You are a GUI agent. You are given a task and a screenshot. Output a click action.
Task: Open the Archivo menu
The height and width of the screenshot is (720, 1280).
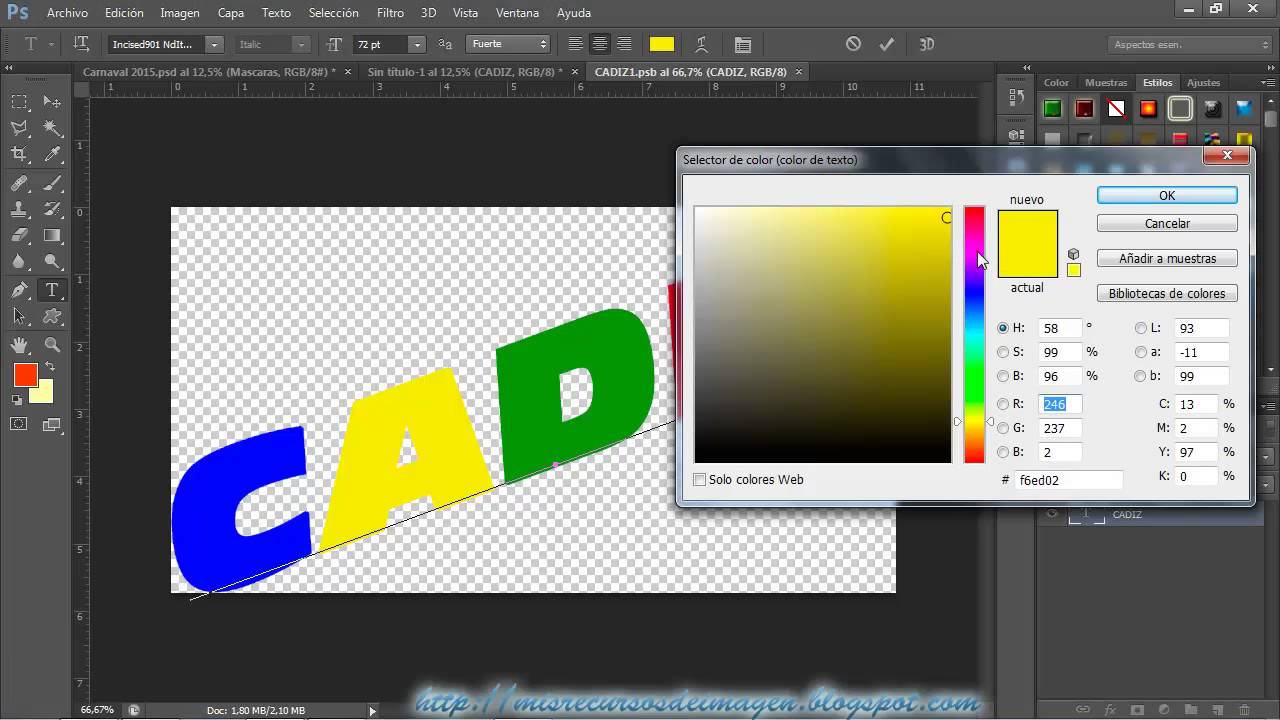click(67, 13)
